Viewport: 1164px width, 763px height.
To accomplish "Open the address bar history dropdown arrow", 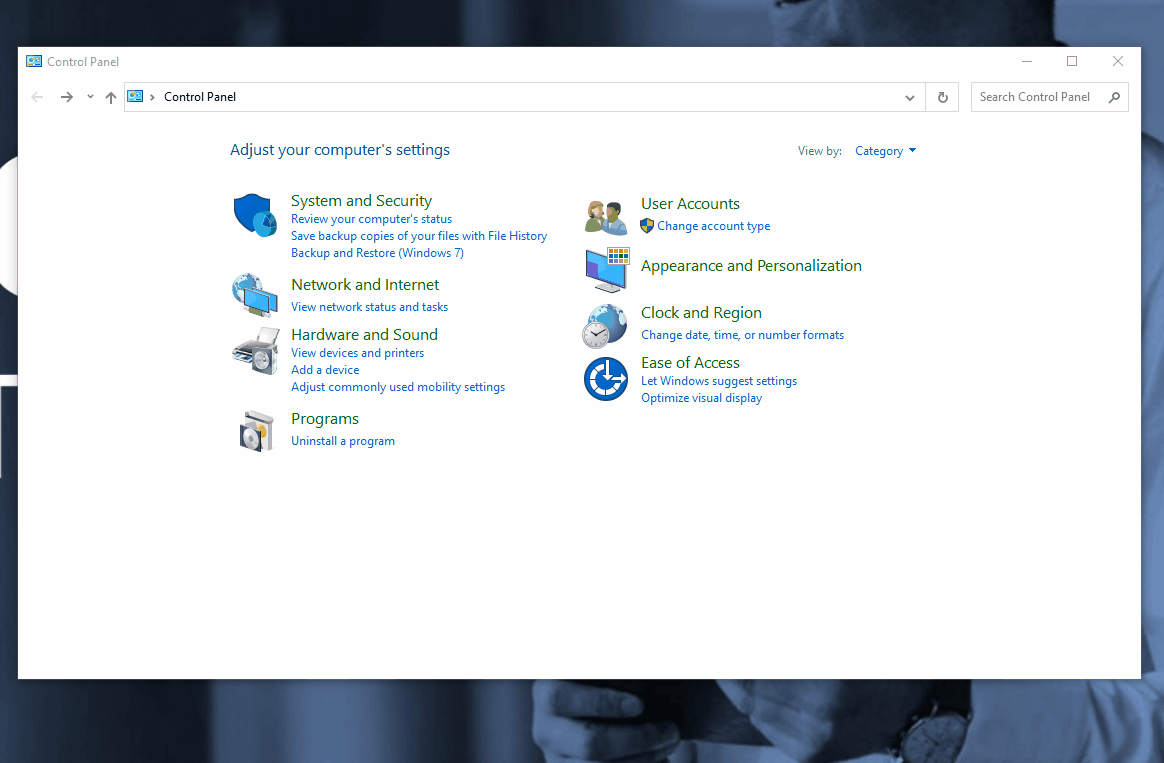I will (x=909, y=97).
